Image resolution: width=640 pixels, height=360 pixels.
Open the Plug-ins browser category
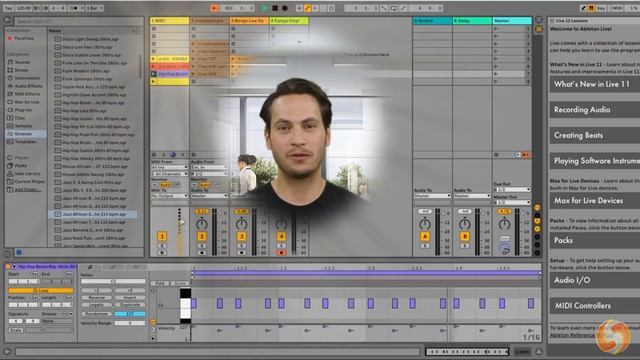click(20, 110)
